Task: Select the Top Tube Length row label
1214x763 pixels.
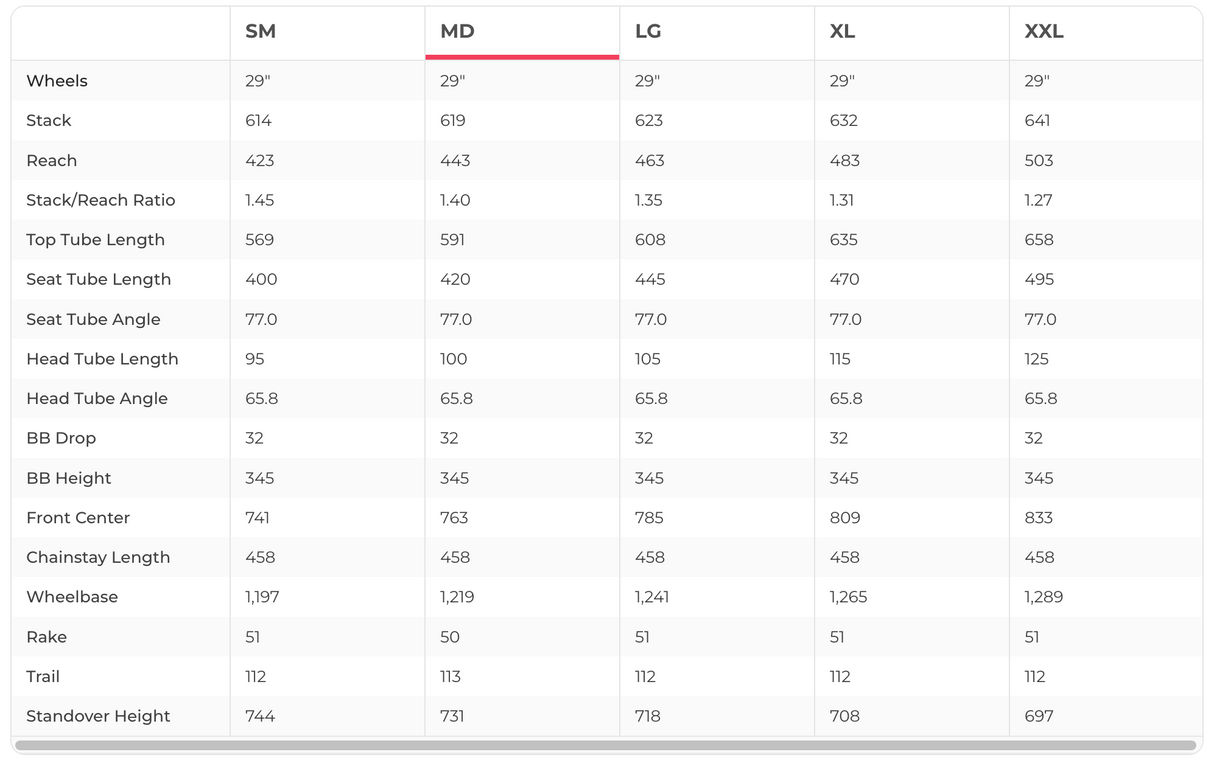Action: 96,240
